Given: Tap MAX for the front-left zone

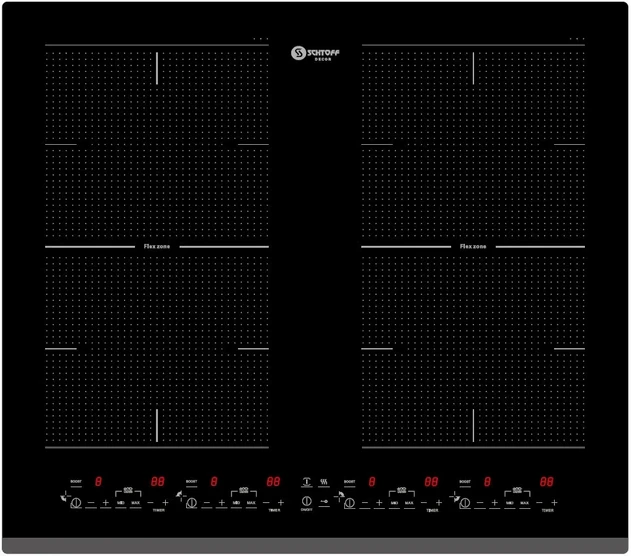Looking at the screenshot, I should [136, 503].
